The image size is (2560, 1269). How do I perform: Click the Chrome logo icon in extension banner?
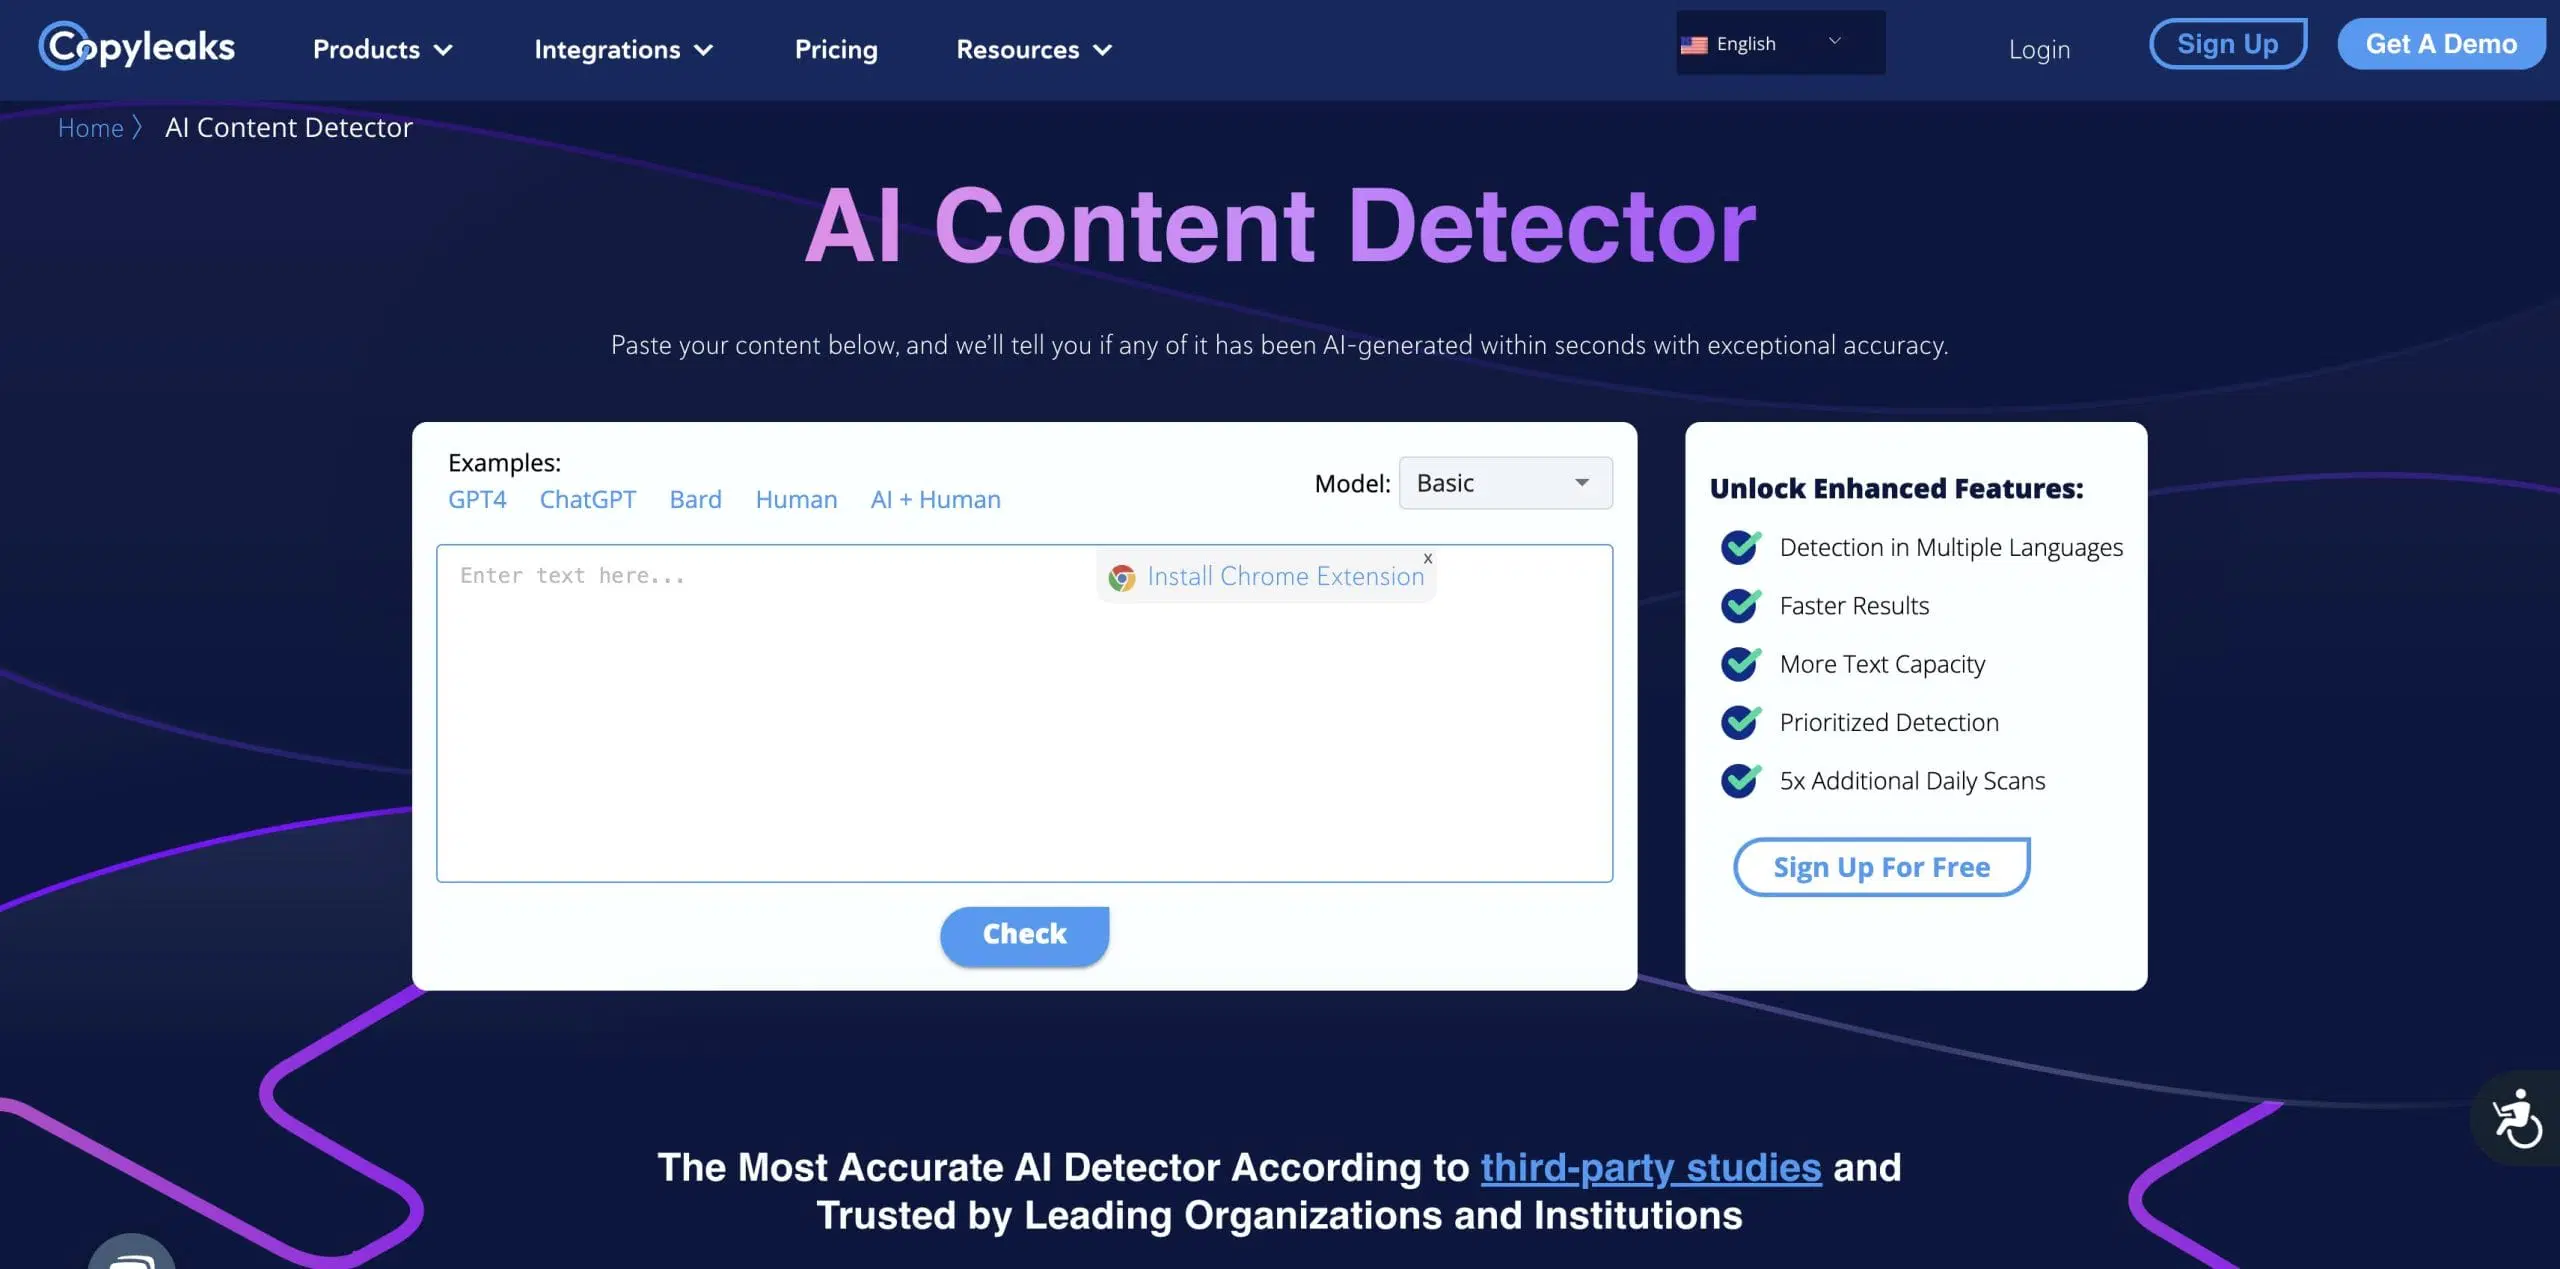(1122, 578)
